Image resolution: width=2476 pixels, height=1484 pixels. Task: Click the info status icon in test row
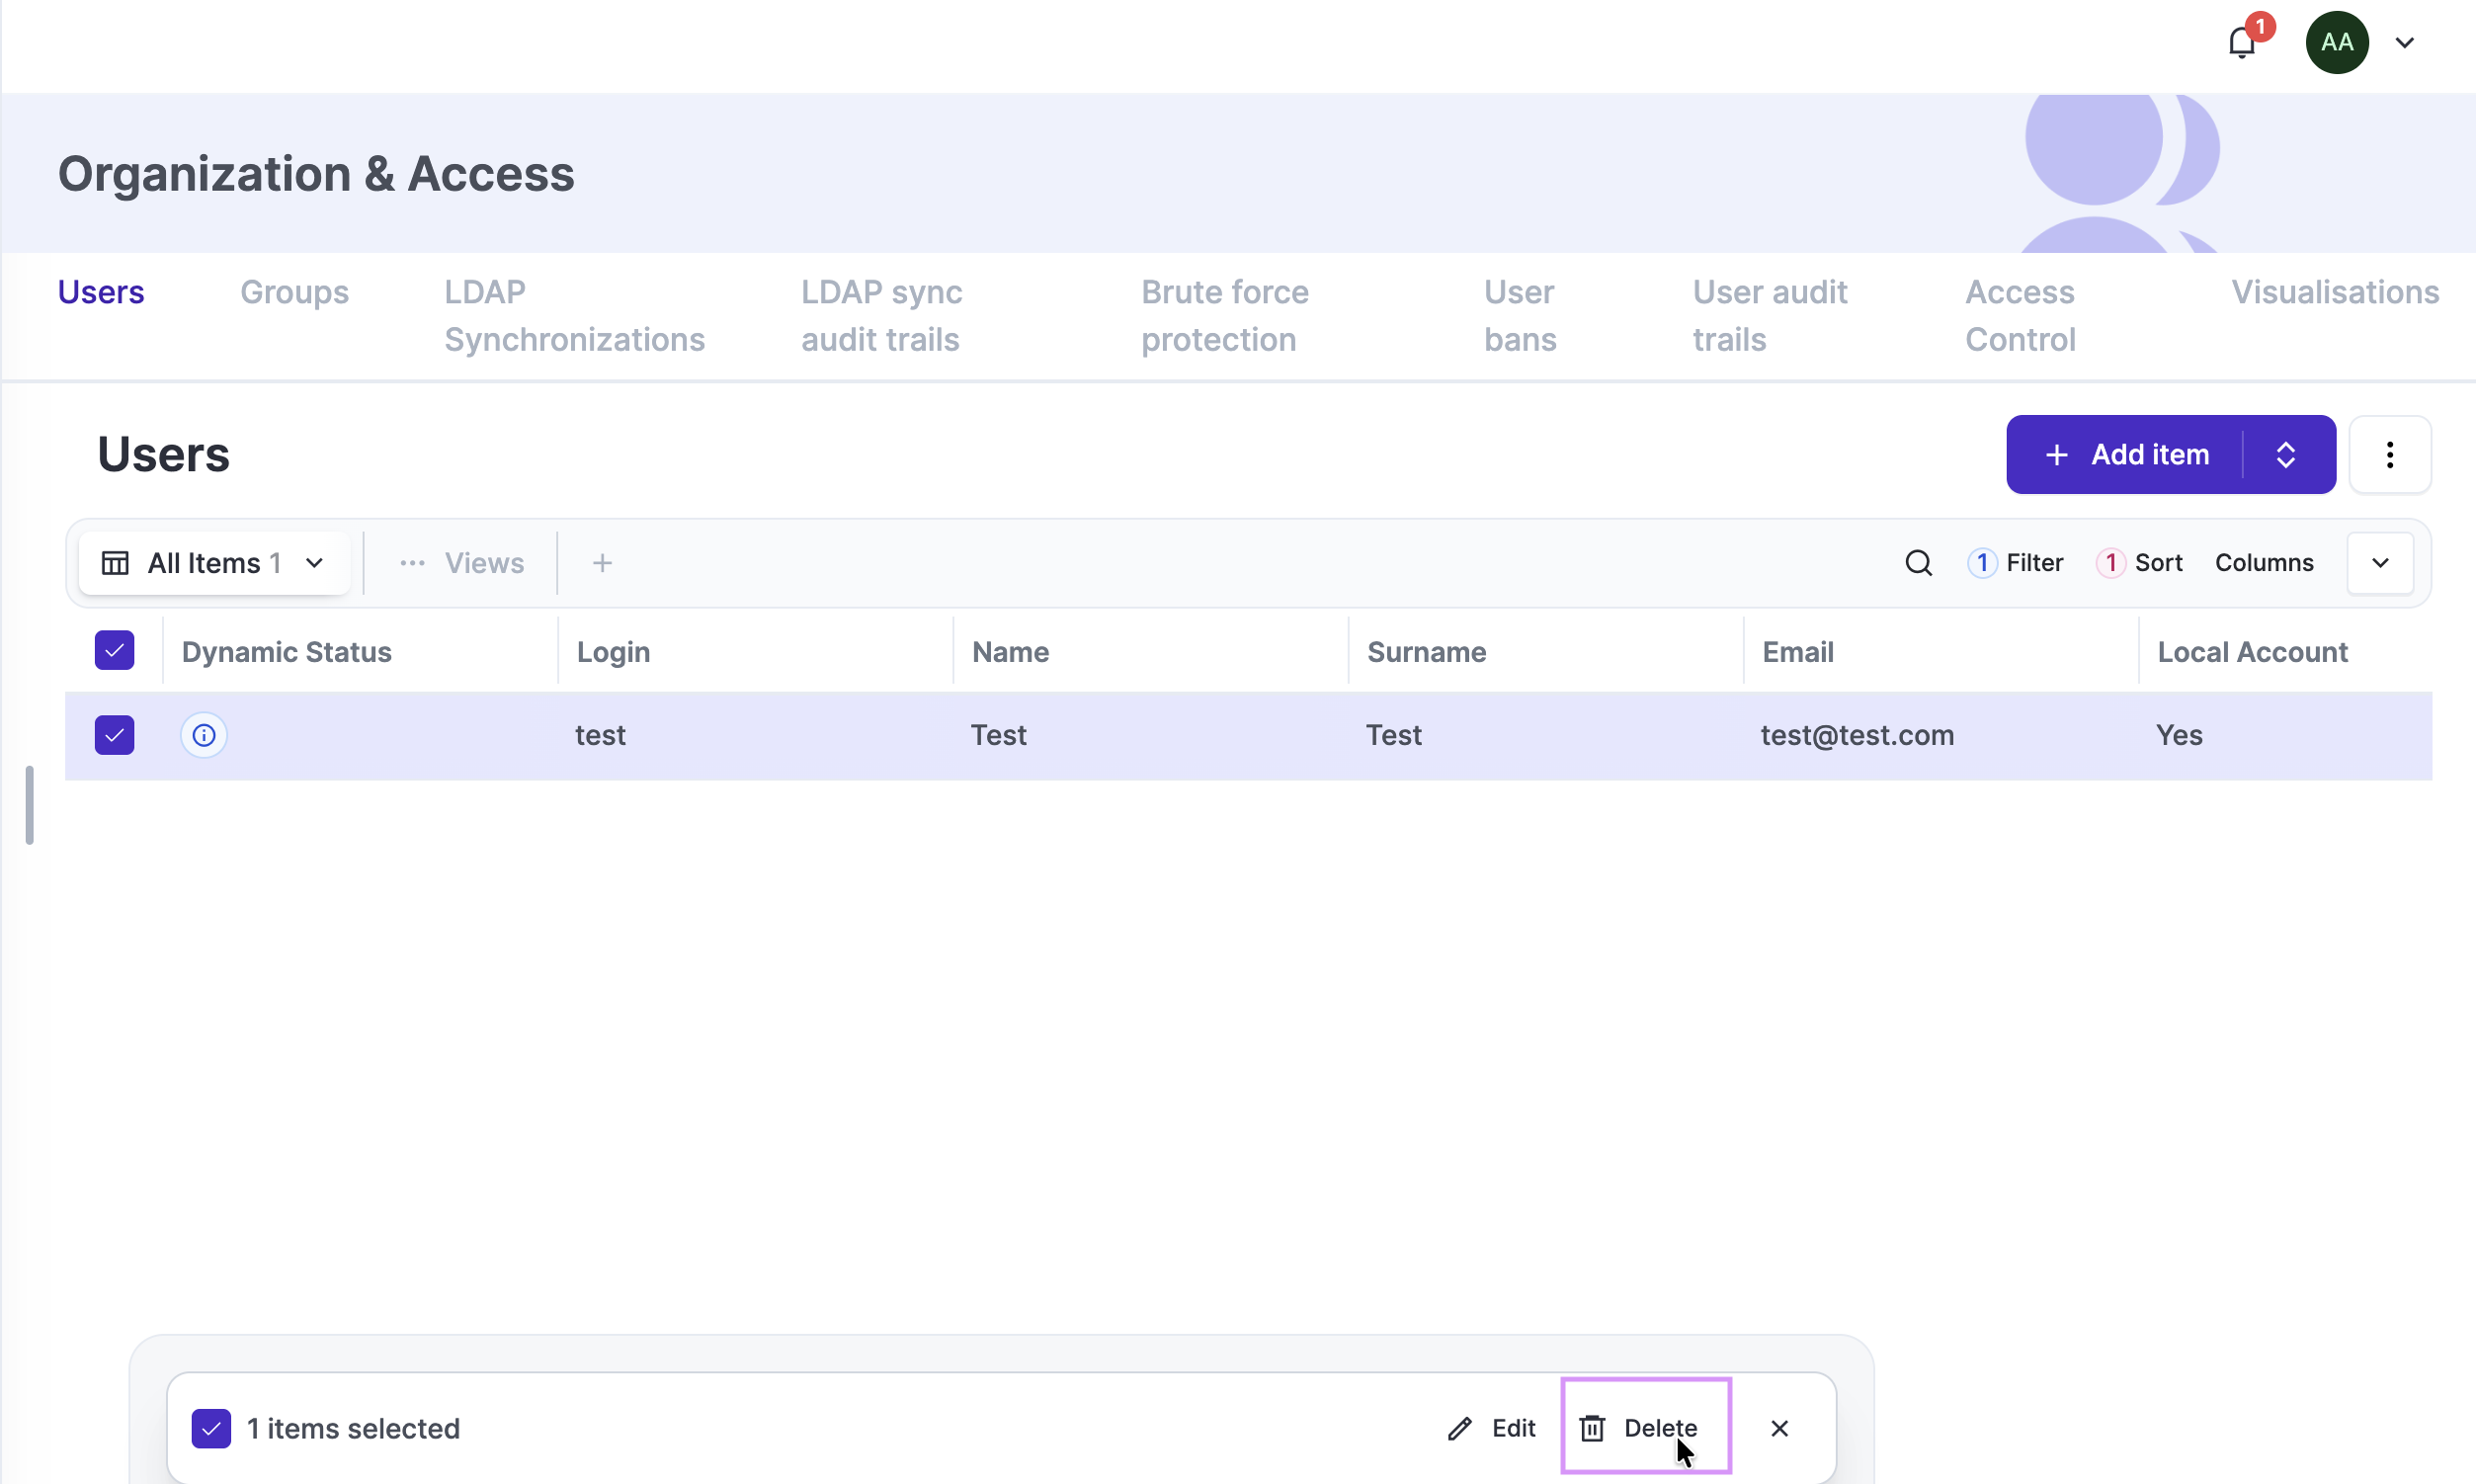[x=204, y=735]
